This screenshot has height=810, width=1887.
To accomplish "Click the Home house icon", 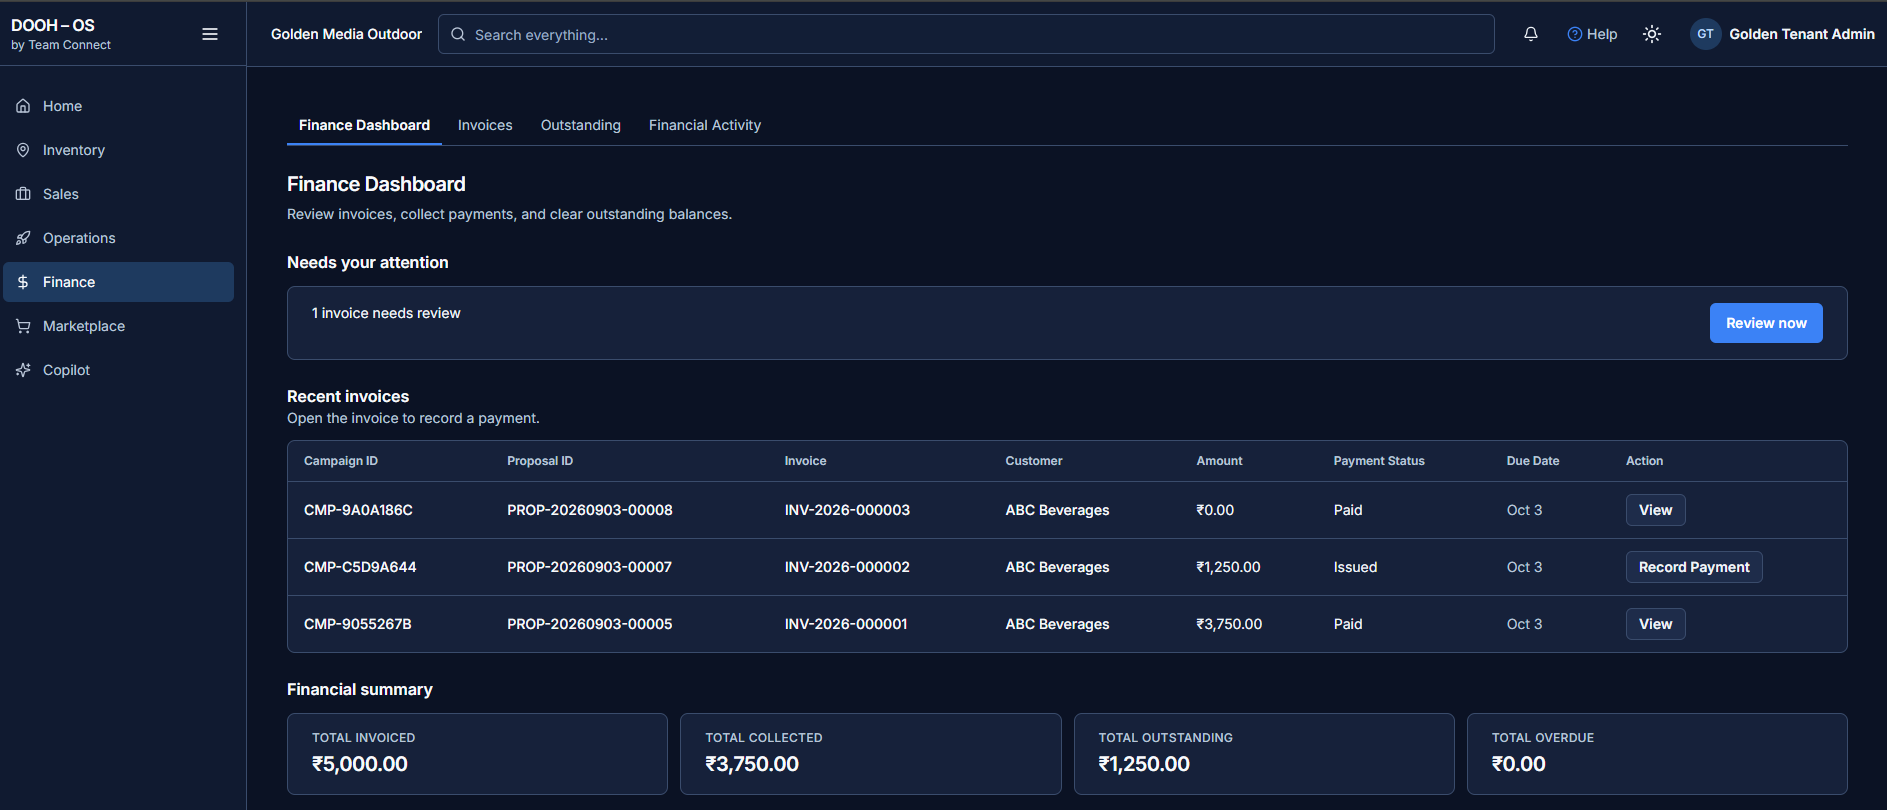I will pos(23,106).
